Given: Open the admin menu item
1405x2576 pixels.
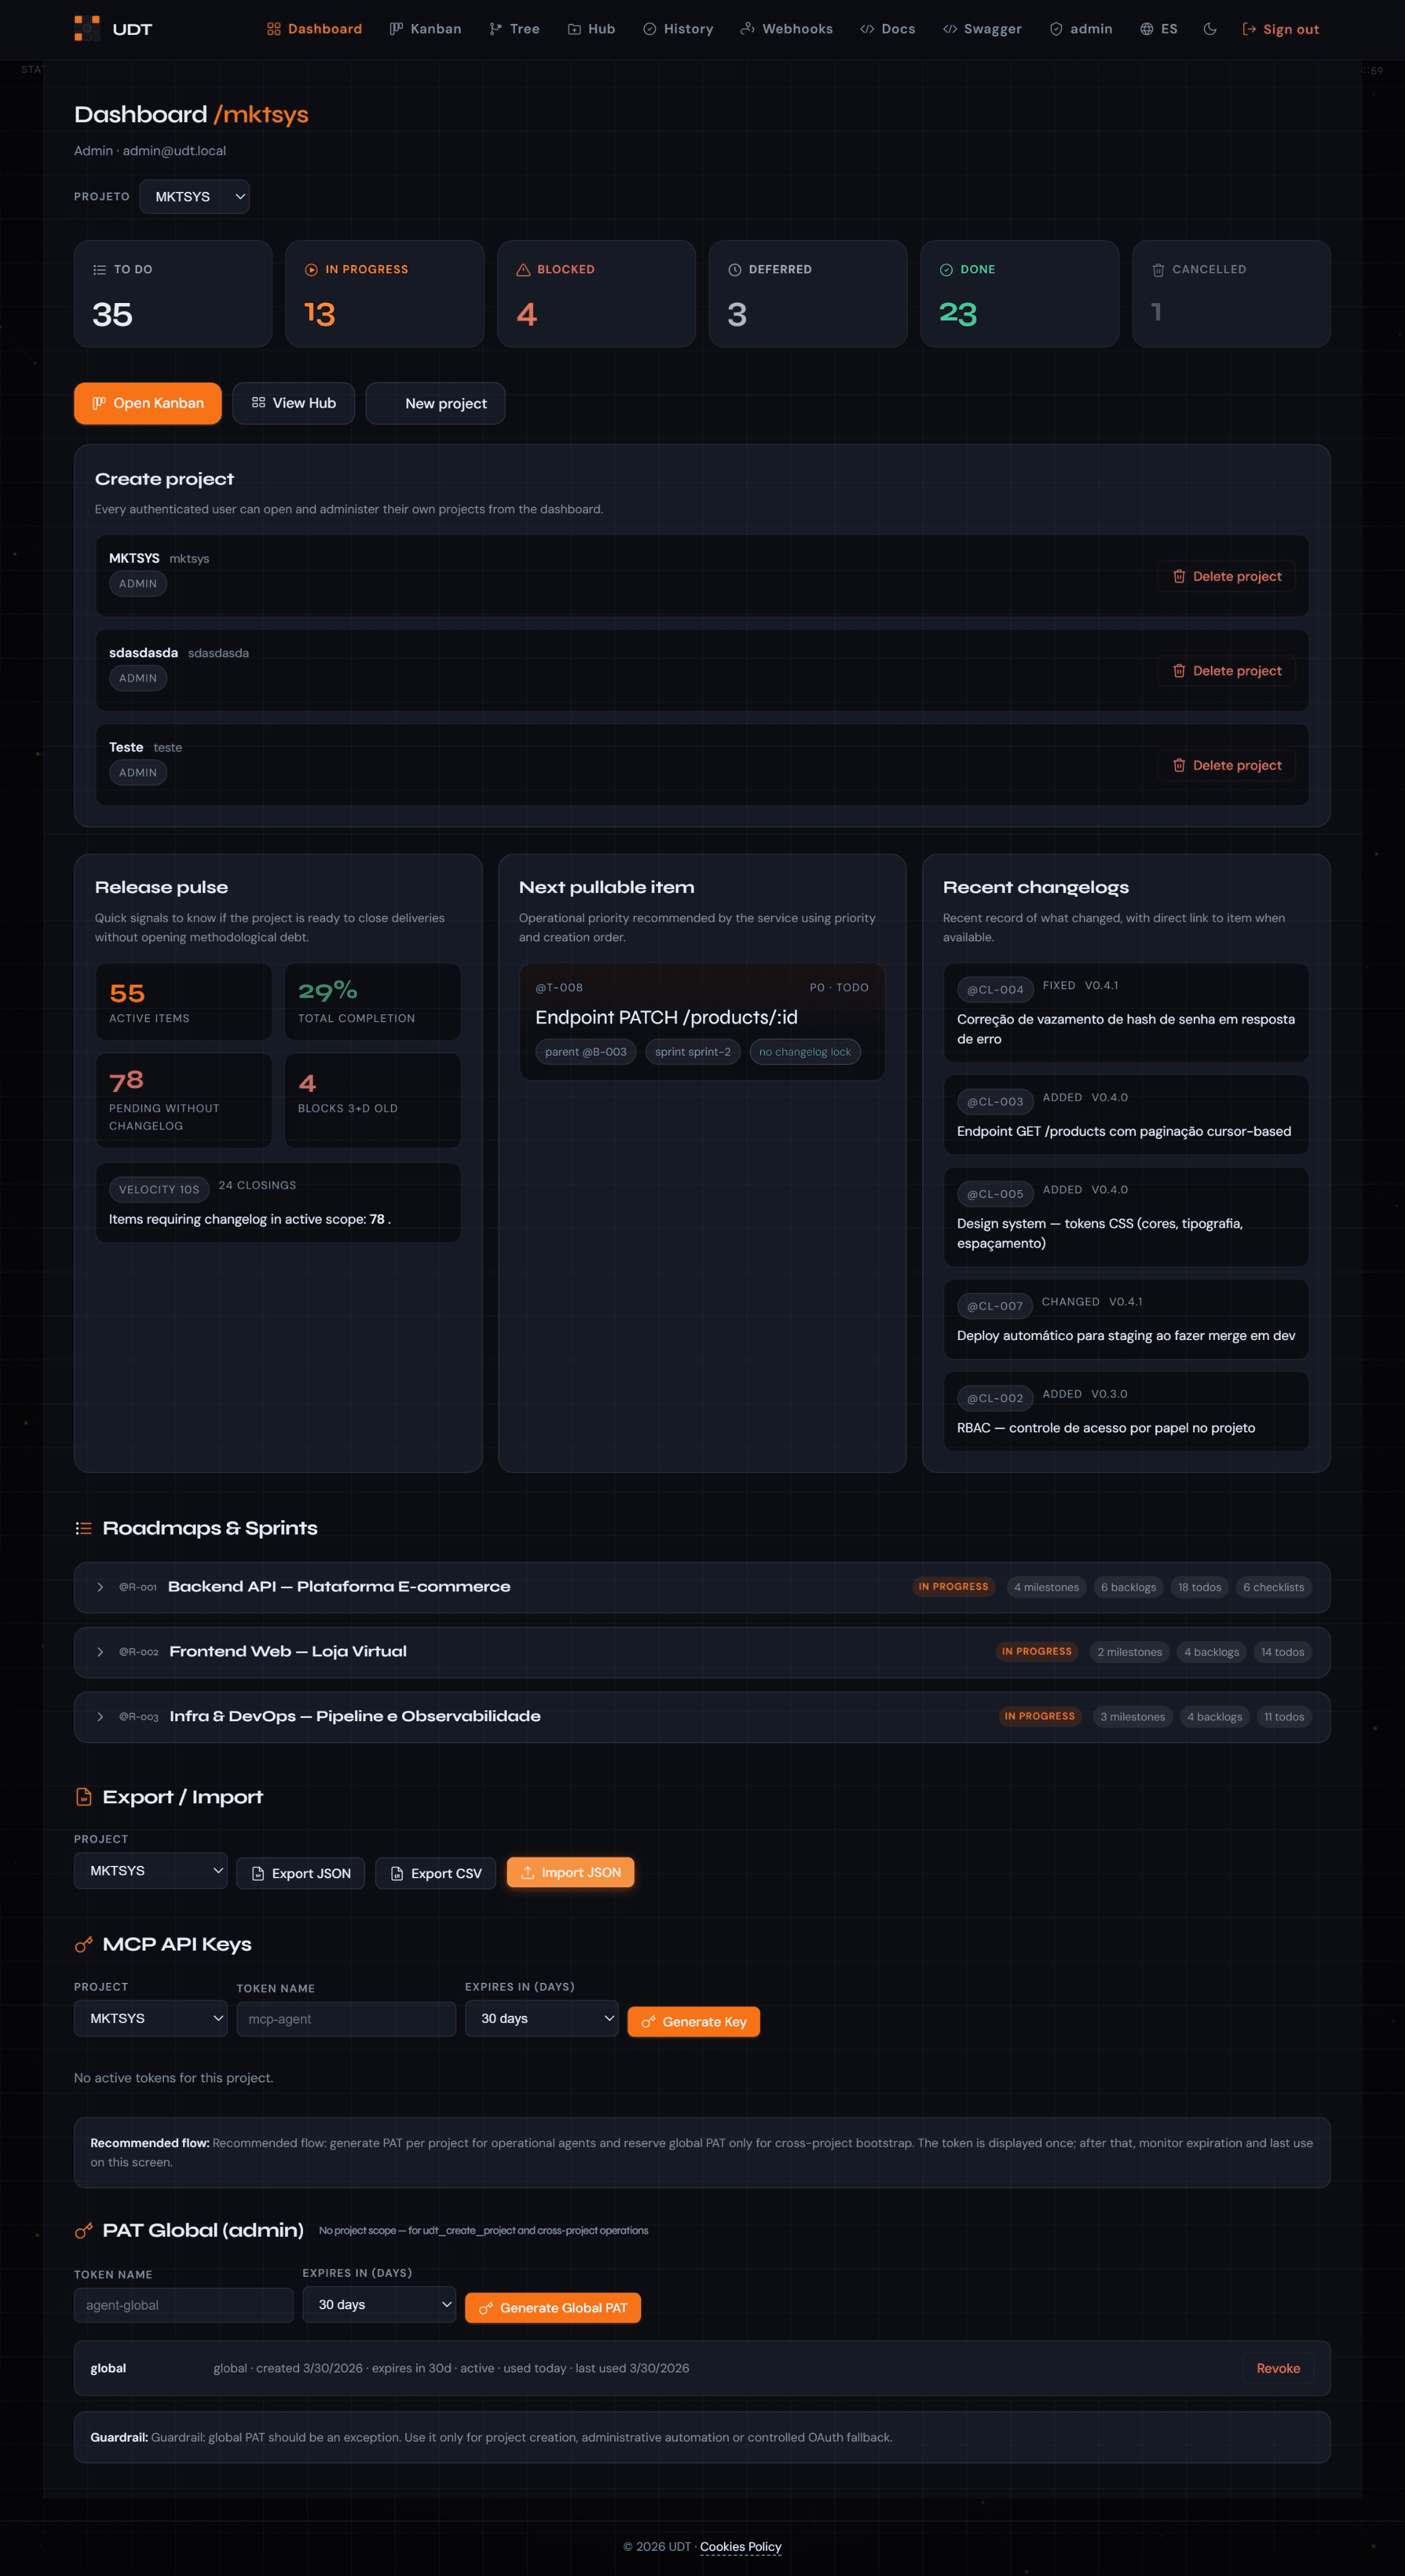Looking at the screenshot, I should 1081,29.
